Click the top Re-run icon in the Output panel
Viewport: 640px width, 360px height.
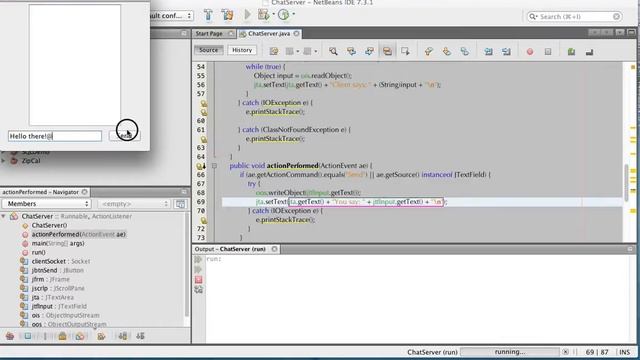(x=198, y=260)
